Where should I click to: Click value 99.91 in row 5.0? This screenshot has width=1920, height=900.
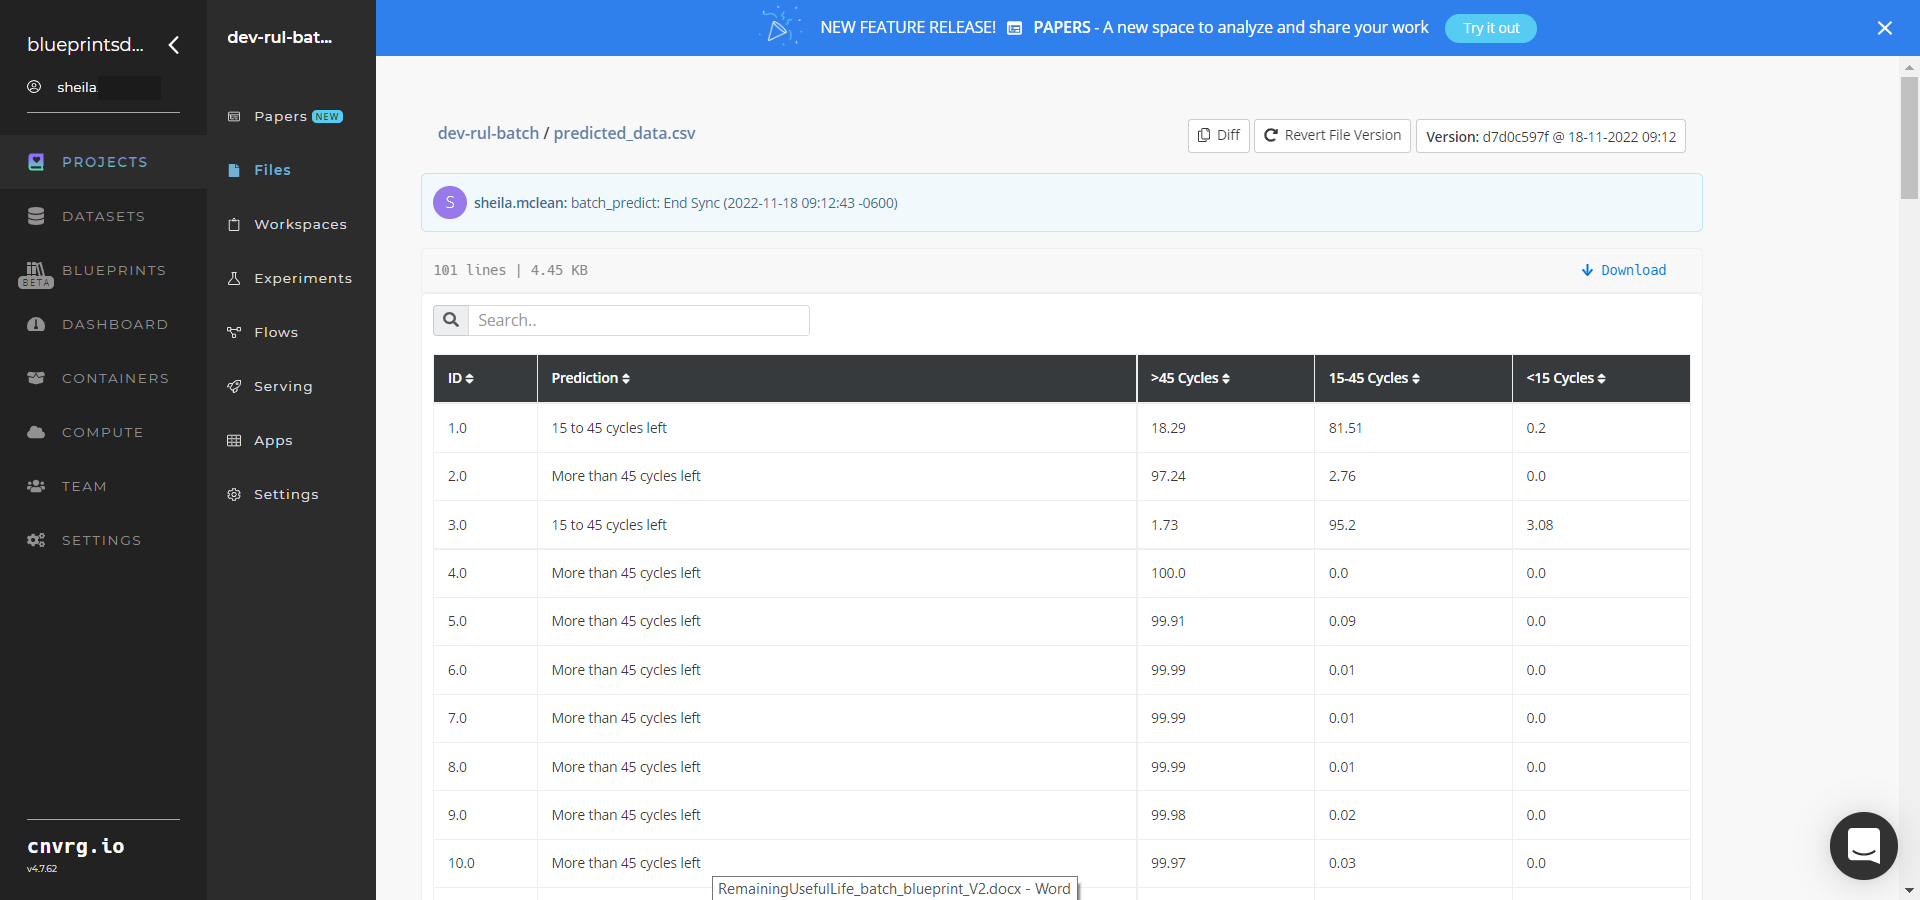(1168, 621)
